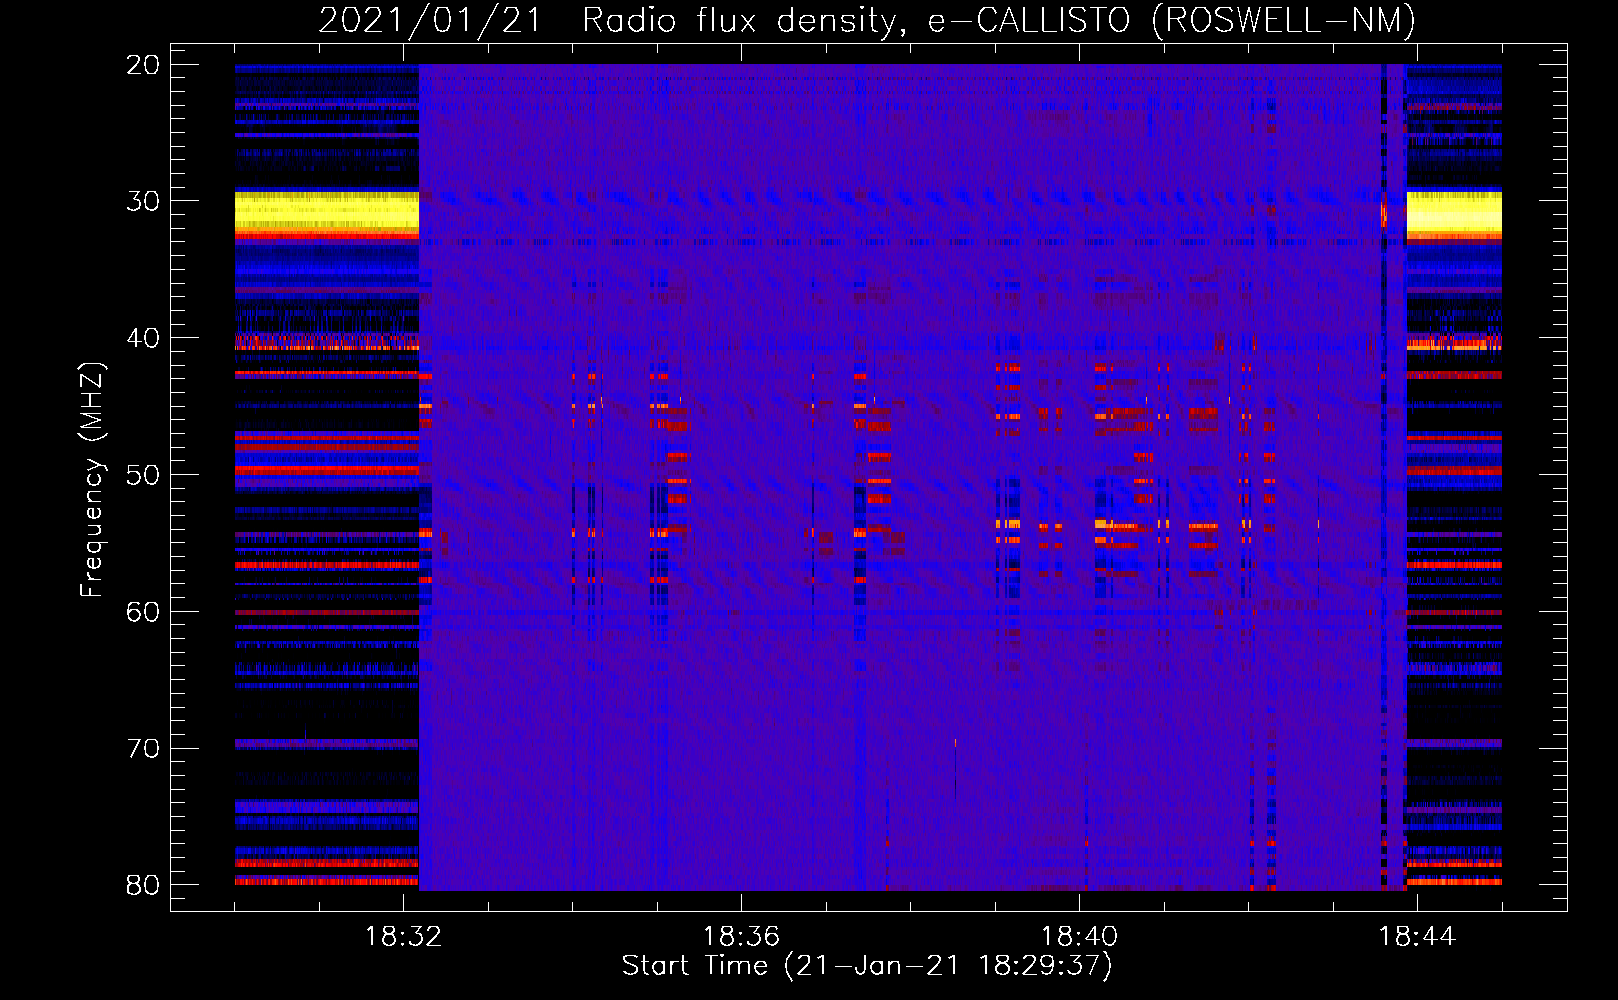Click the 80 frequency tick label

[x=143, y=885]
